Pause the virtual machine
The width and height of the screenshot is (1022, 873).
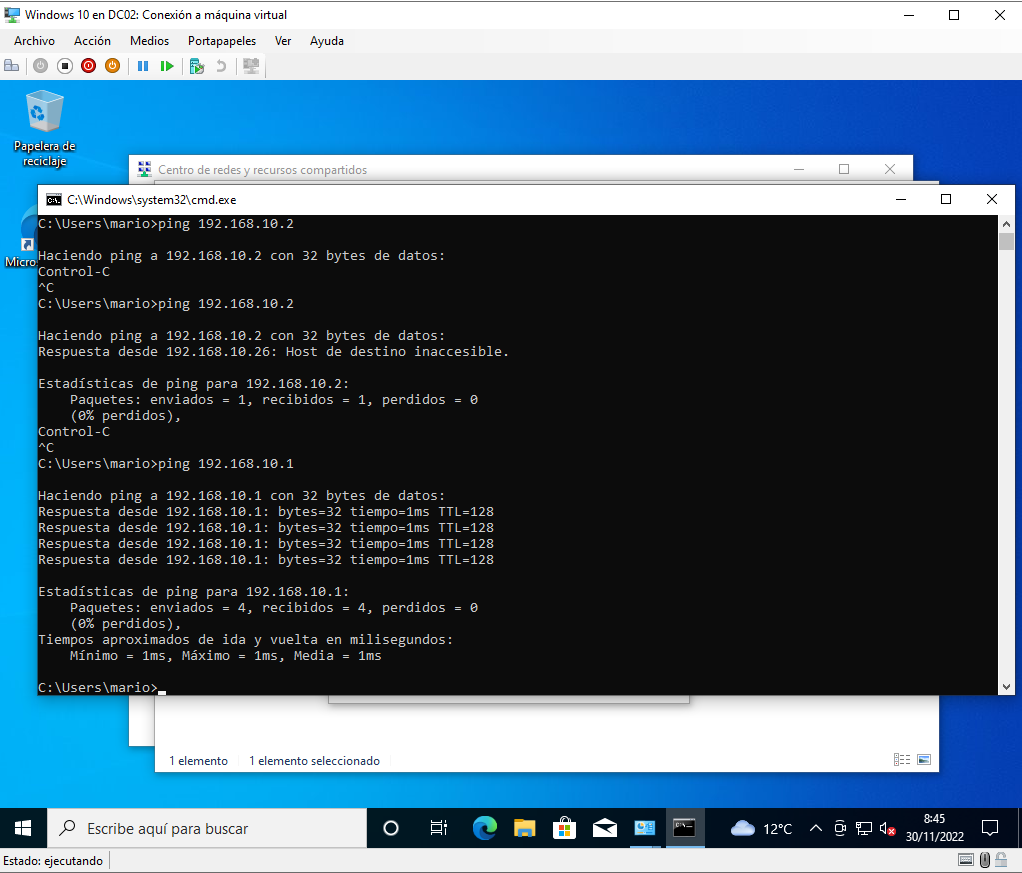pos(143,66)
